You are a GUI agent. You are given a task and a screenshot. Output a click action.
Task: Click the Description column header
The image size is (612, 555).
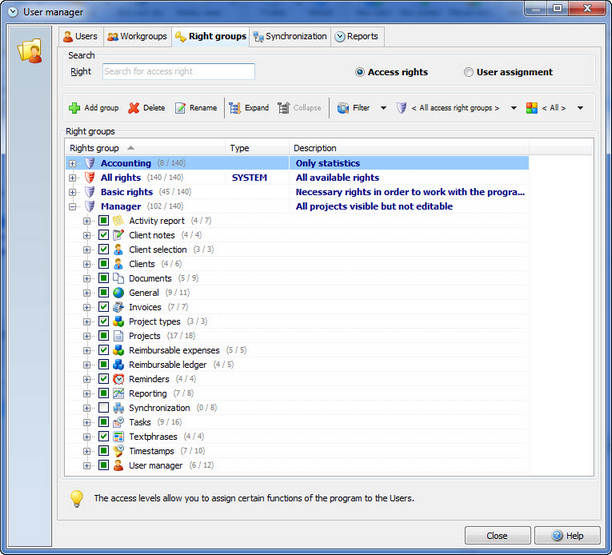pos(409,148)
